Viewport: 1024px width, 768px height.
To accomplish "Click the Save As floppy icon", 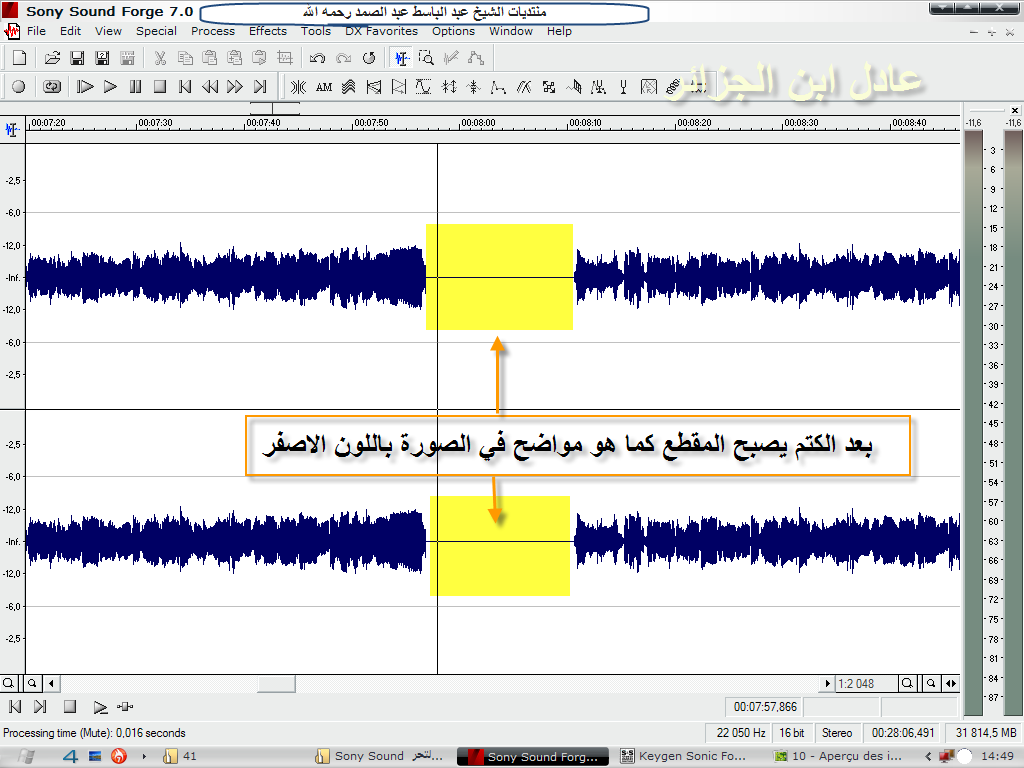I will coord(102,58).
